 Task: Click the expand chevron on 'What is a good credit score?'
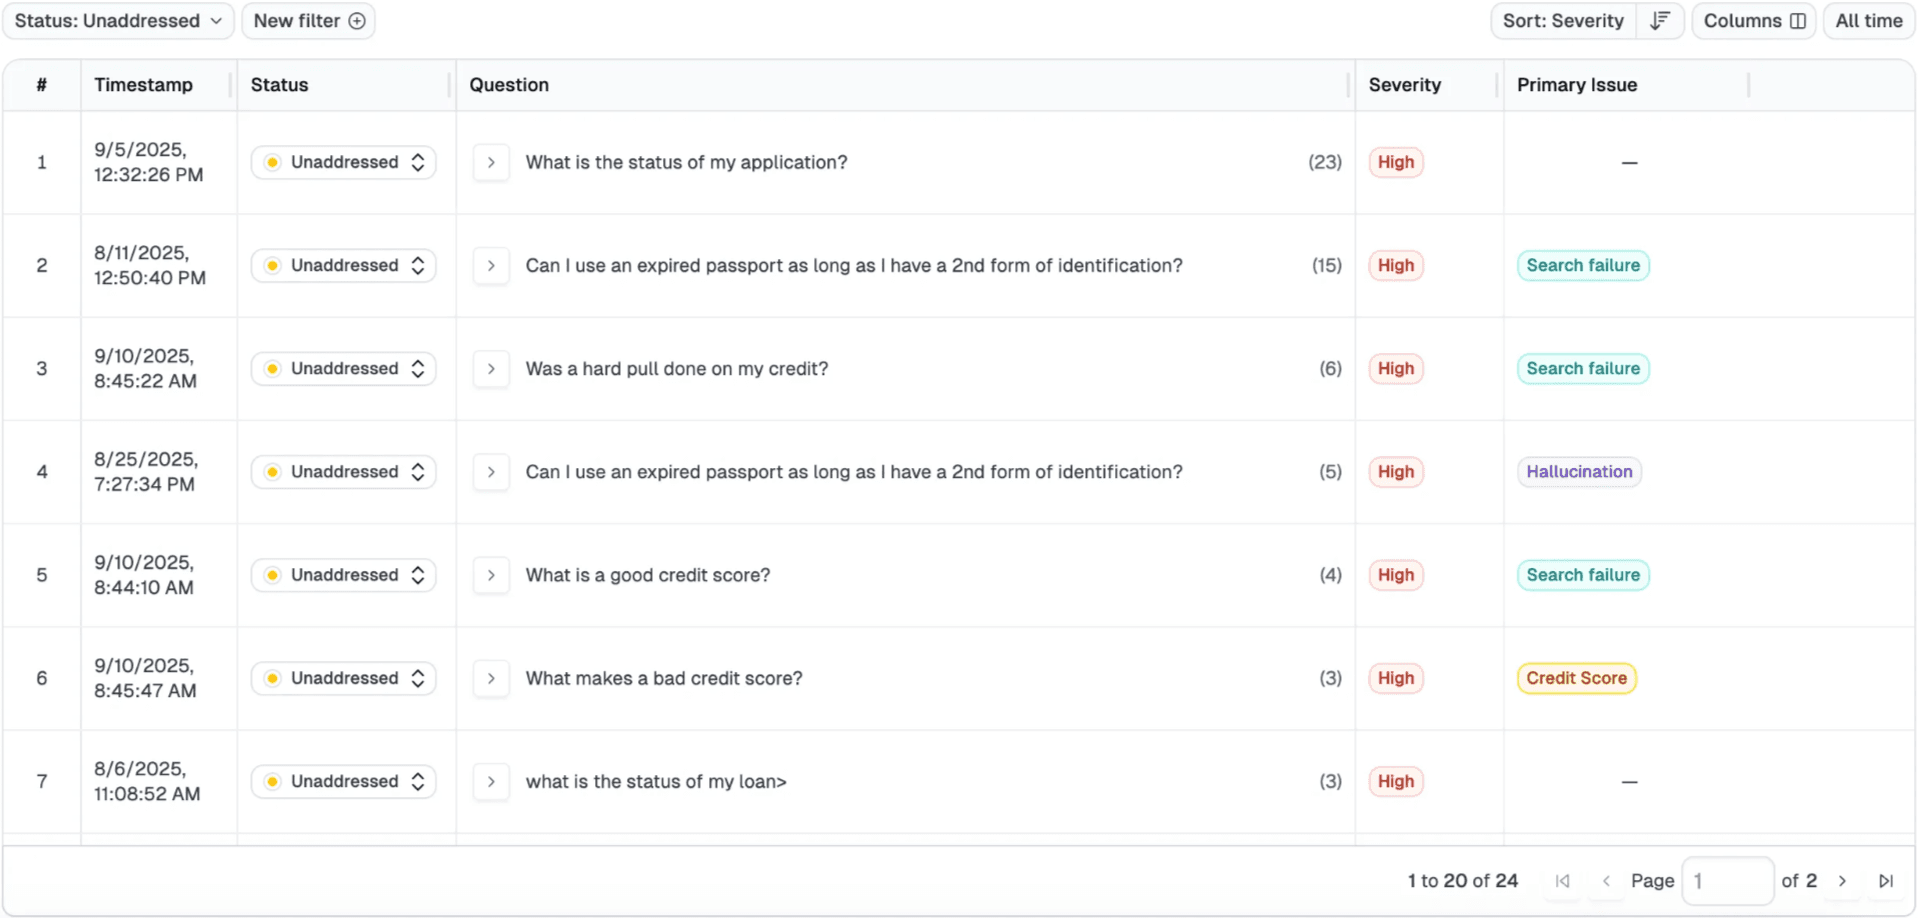tap(491, 575)
